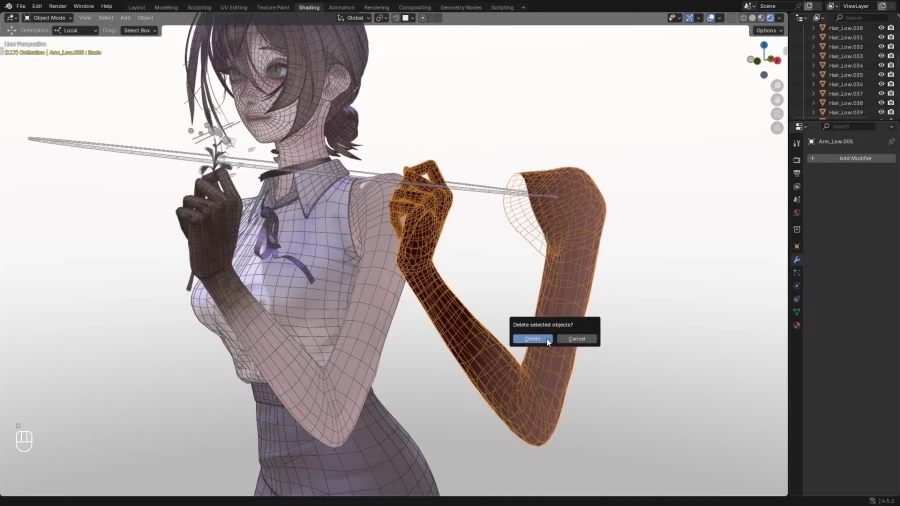Open the Object Data green triangle tab
900x506 pixels.
coord(797,312)
